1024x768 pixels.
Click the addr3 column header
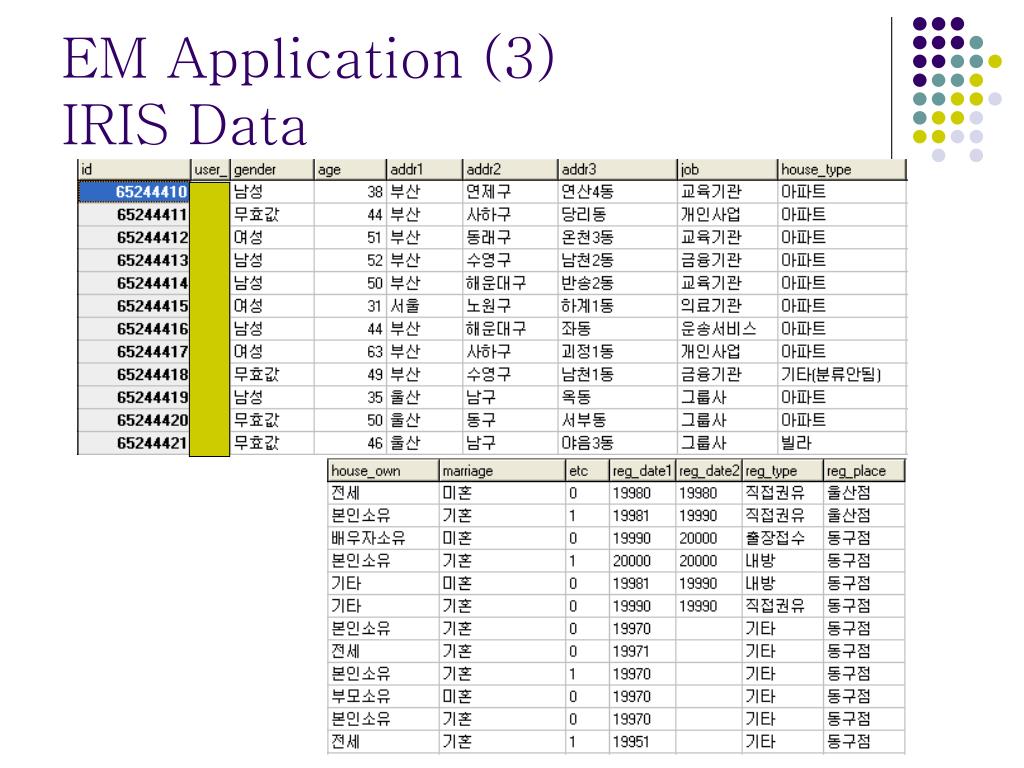(x=618, y=170)
